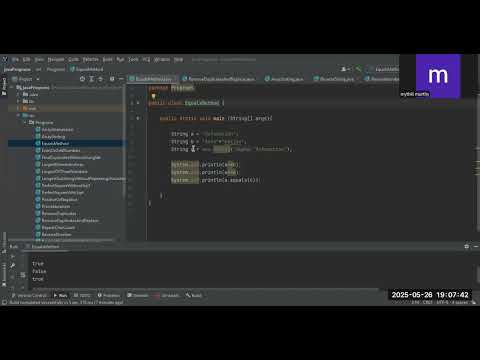The height and width of the screenshot is (360, 480).
Task: Click the run gutter arrow beside main method
Action: click(x=138, y=118)
